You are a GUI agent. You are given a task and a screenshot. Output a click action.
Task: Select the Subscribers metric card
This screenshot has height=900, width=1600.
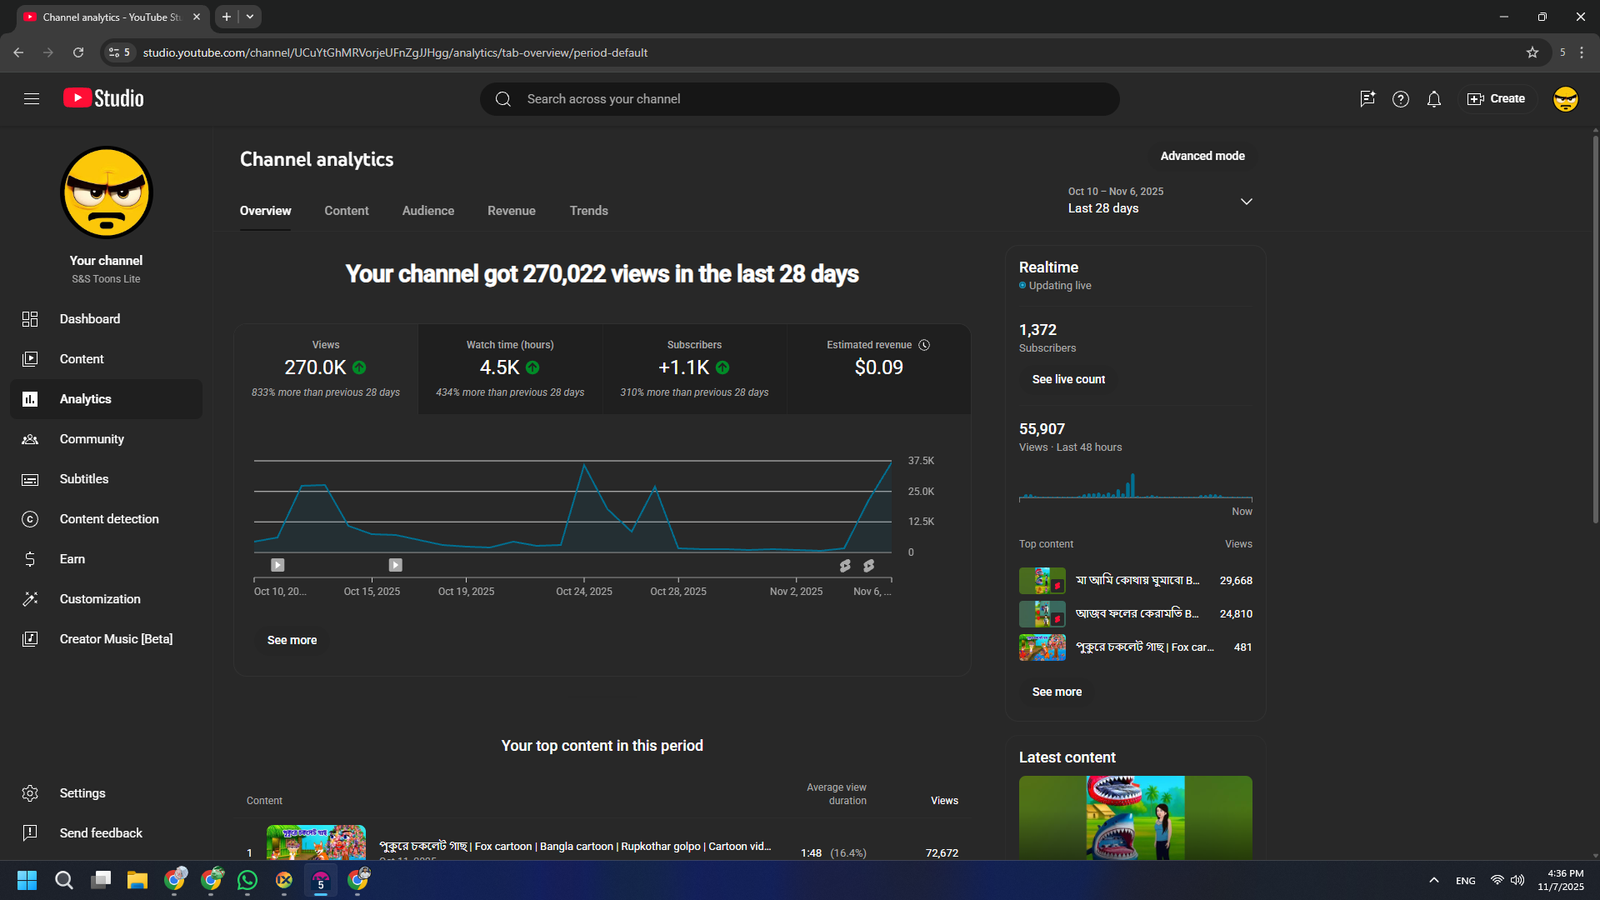694,368
